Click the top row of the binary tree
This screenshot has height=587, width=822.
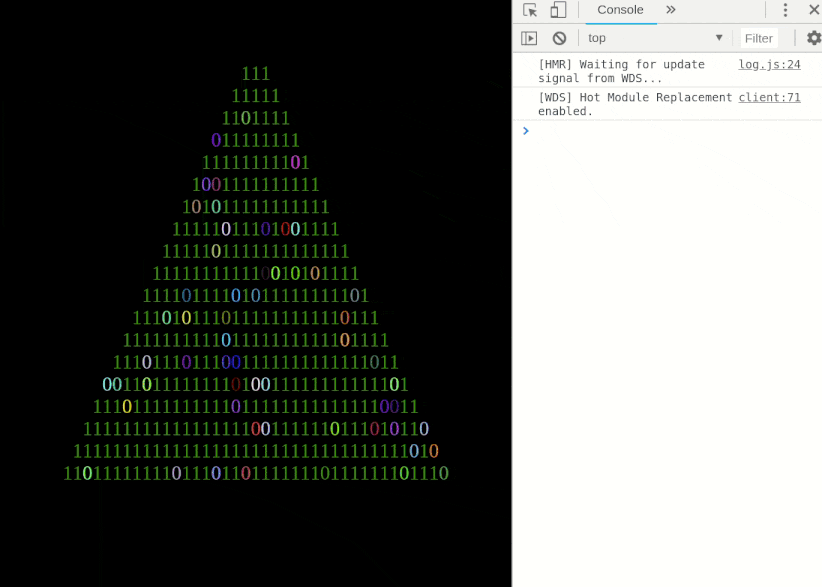pyautogui.click(x=256, y=74)
